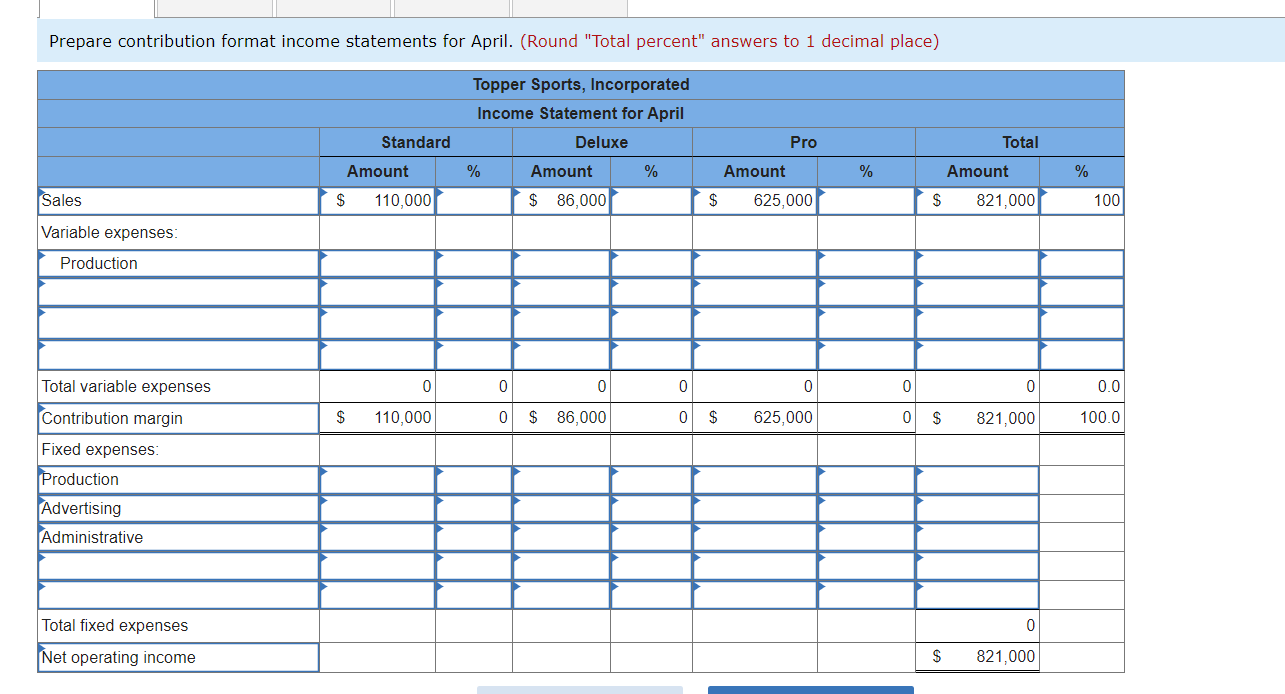Click the 'Deluxe' column group header
This screenshot has width=1285, height=694.
pyautogui.click(x=602, y=142)
